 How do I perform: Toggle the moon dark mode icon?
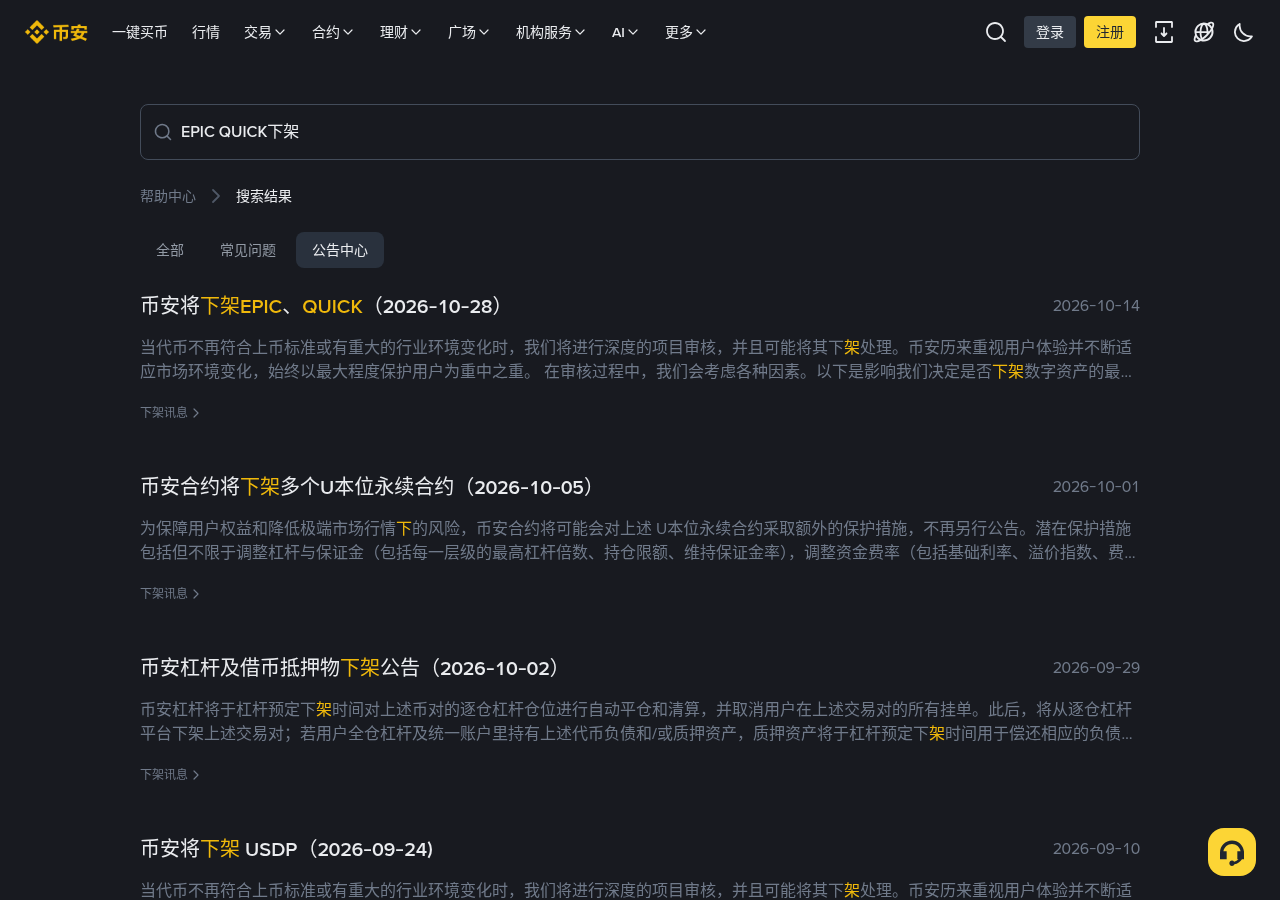(1244, 32)
